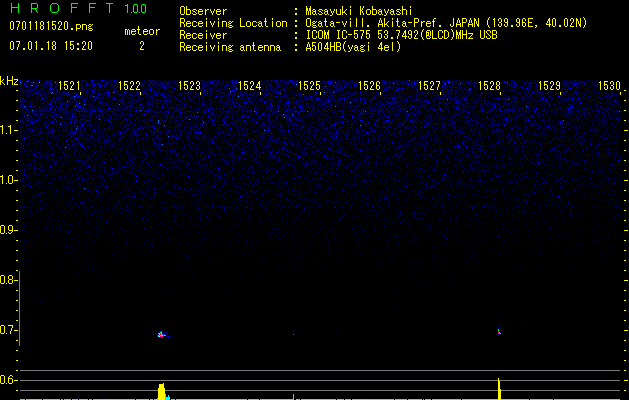
Task: Click the small cyan spike near 1525
Action: pyautogui.click(x=293, y=397)
